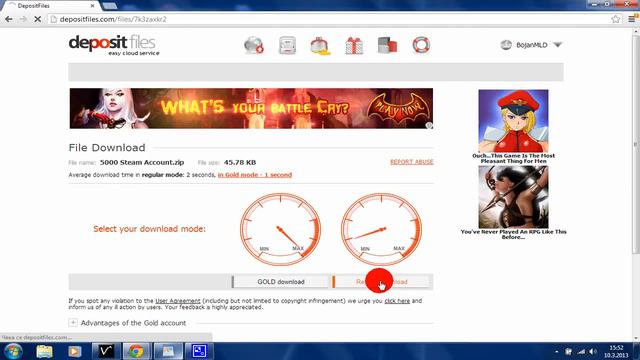The image size is (640, 360).
Task: Click the browser back arrow
Action: (x=9, y=19)
